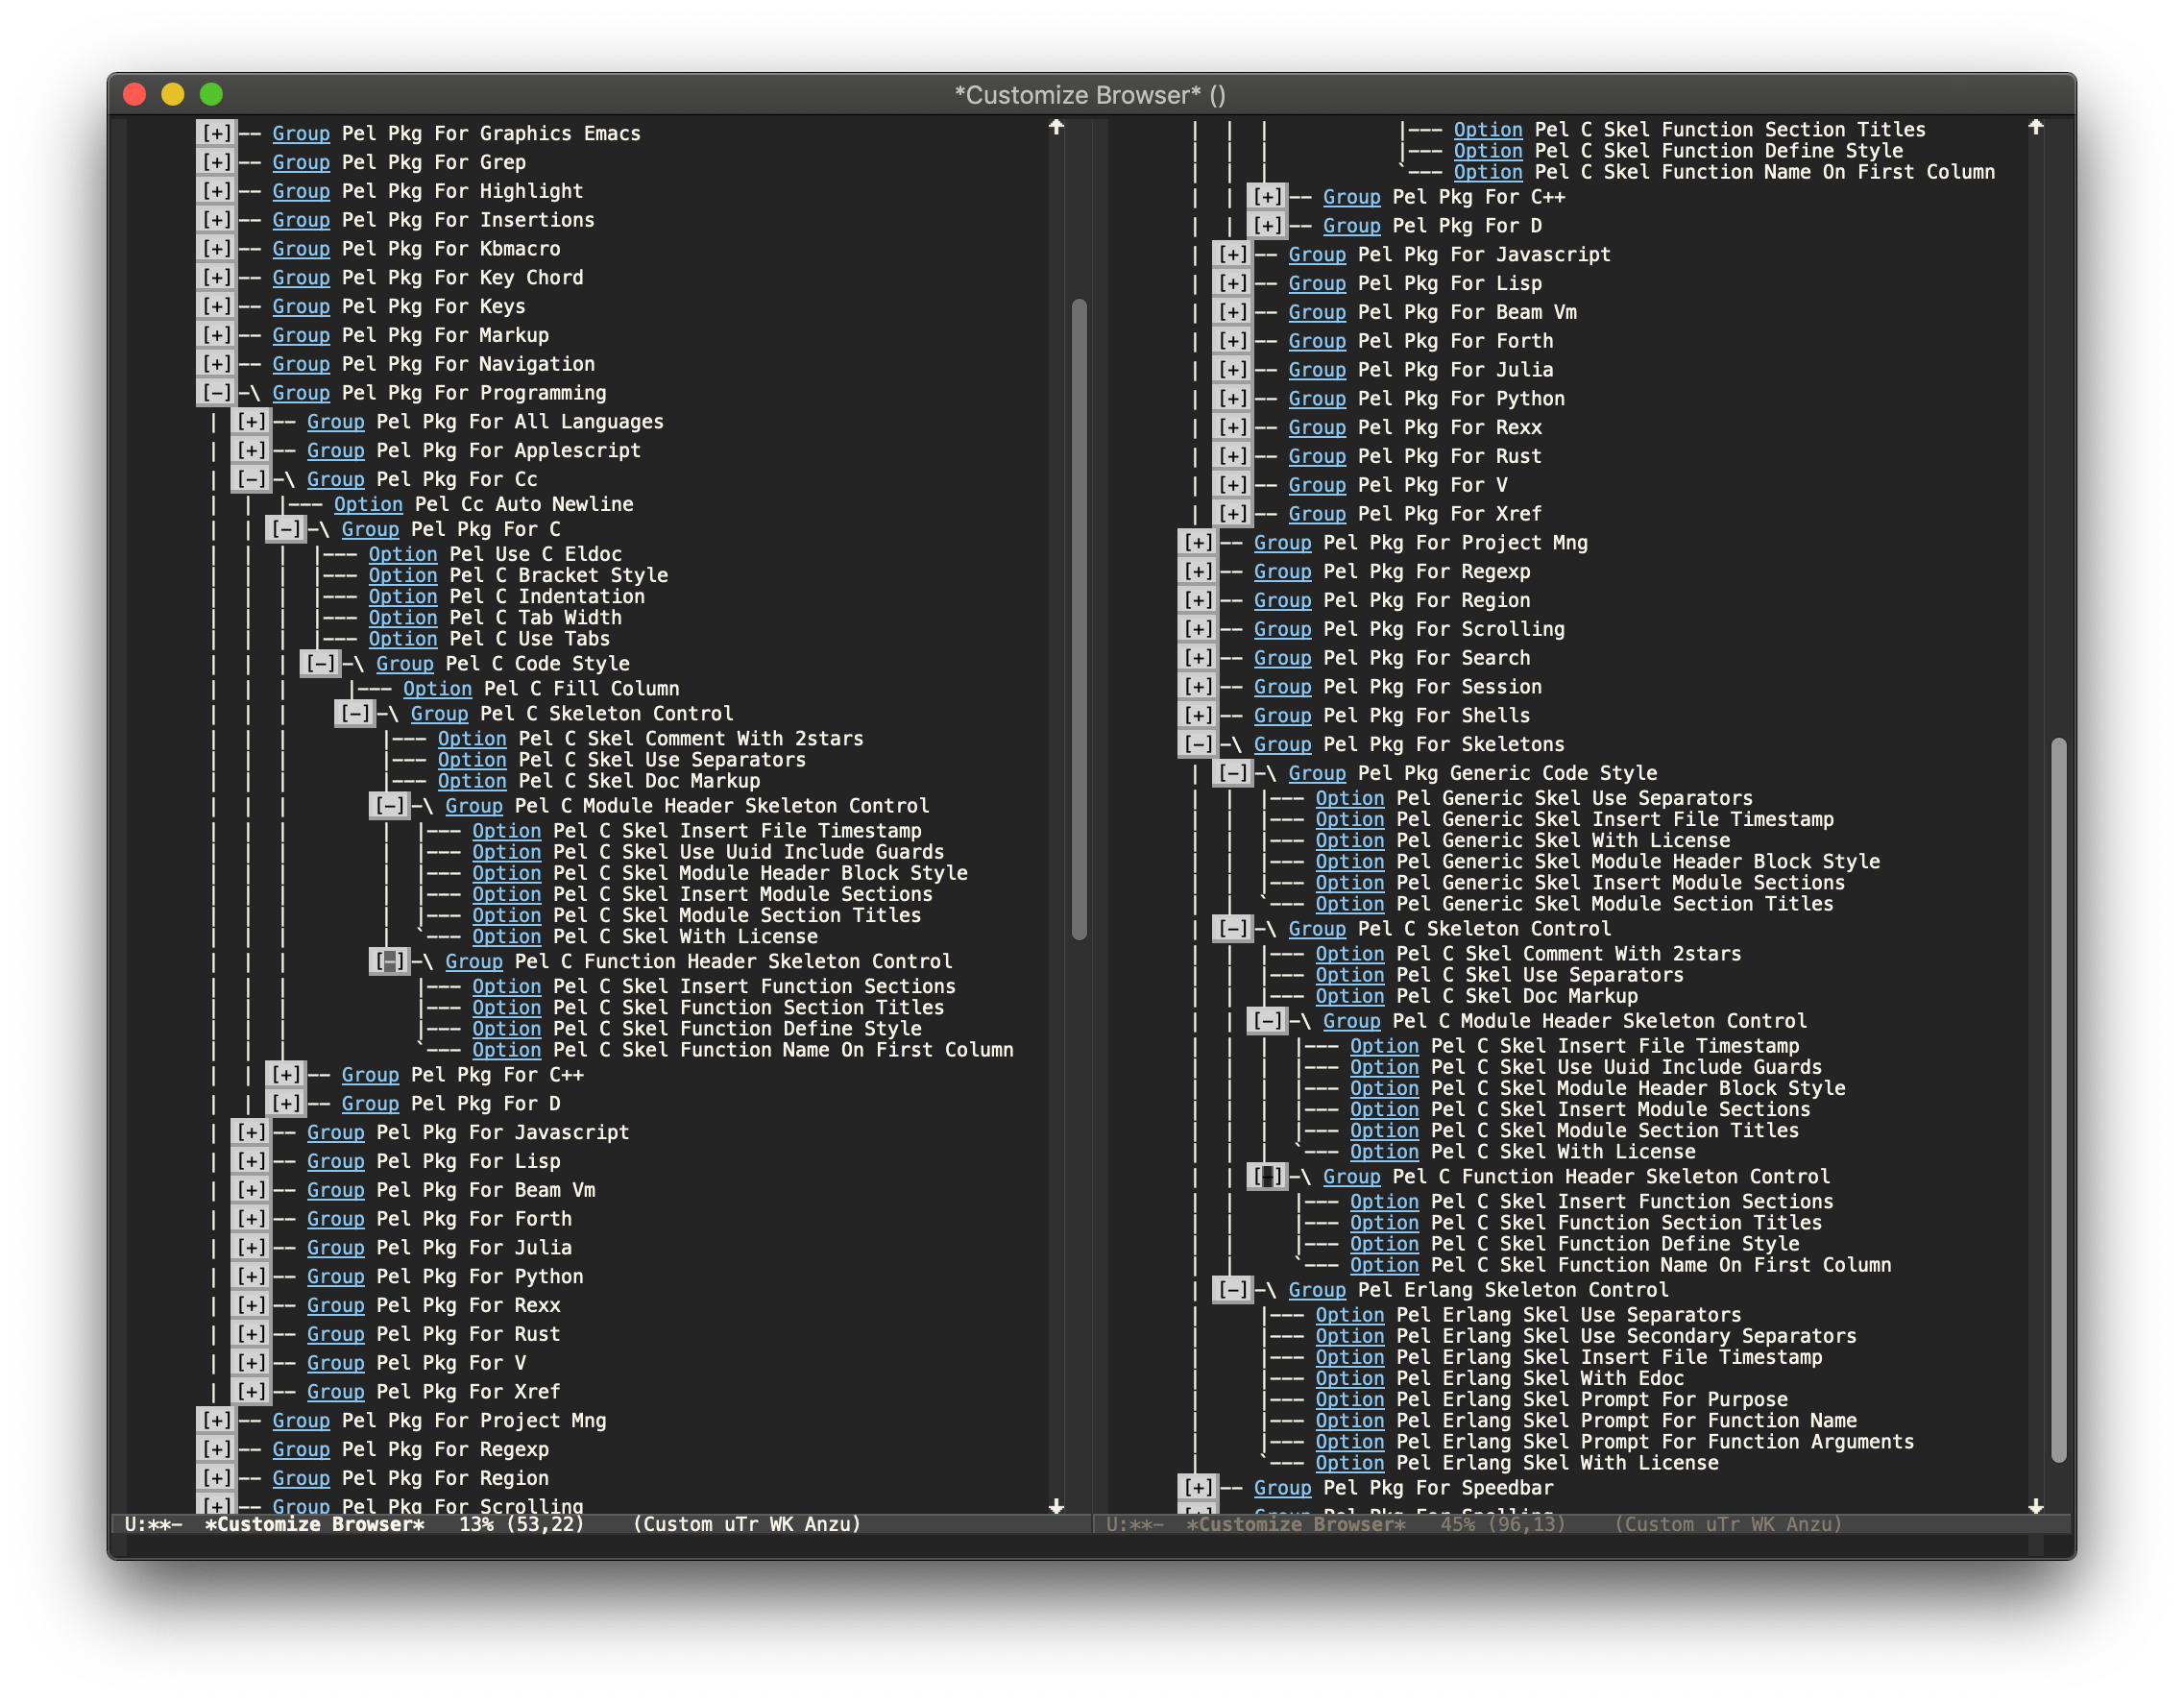Screen dimensions: 2184x1702
Task: Open Option link for Pel C Bracket Style
Action: coord(403,575)
